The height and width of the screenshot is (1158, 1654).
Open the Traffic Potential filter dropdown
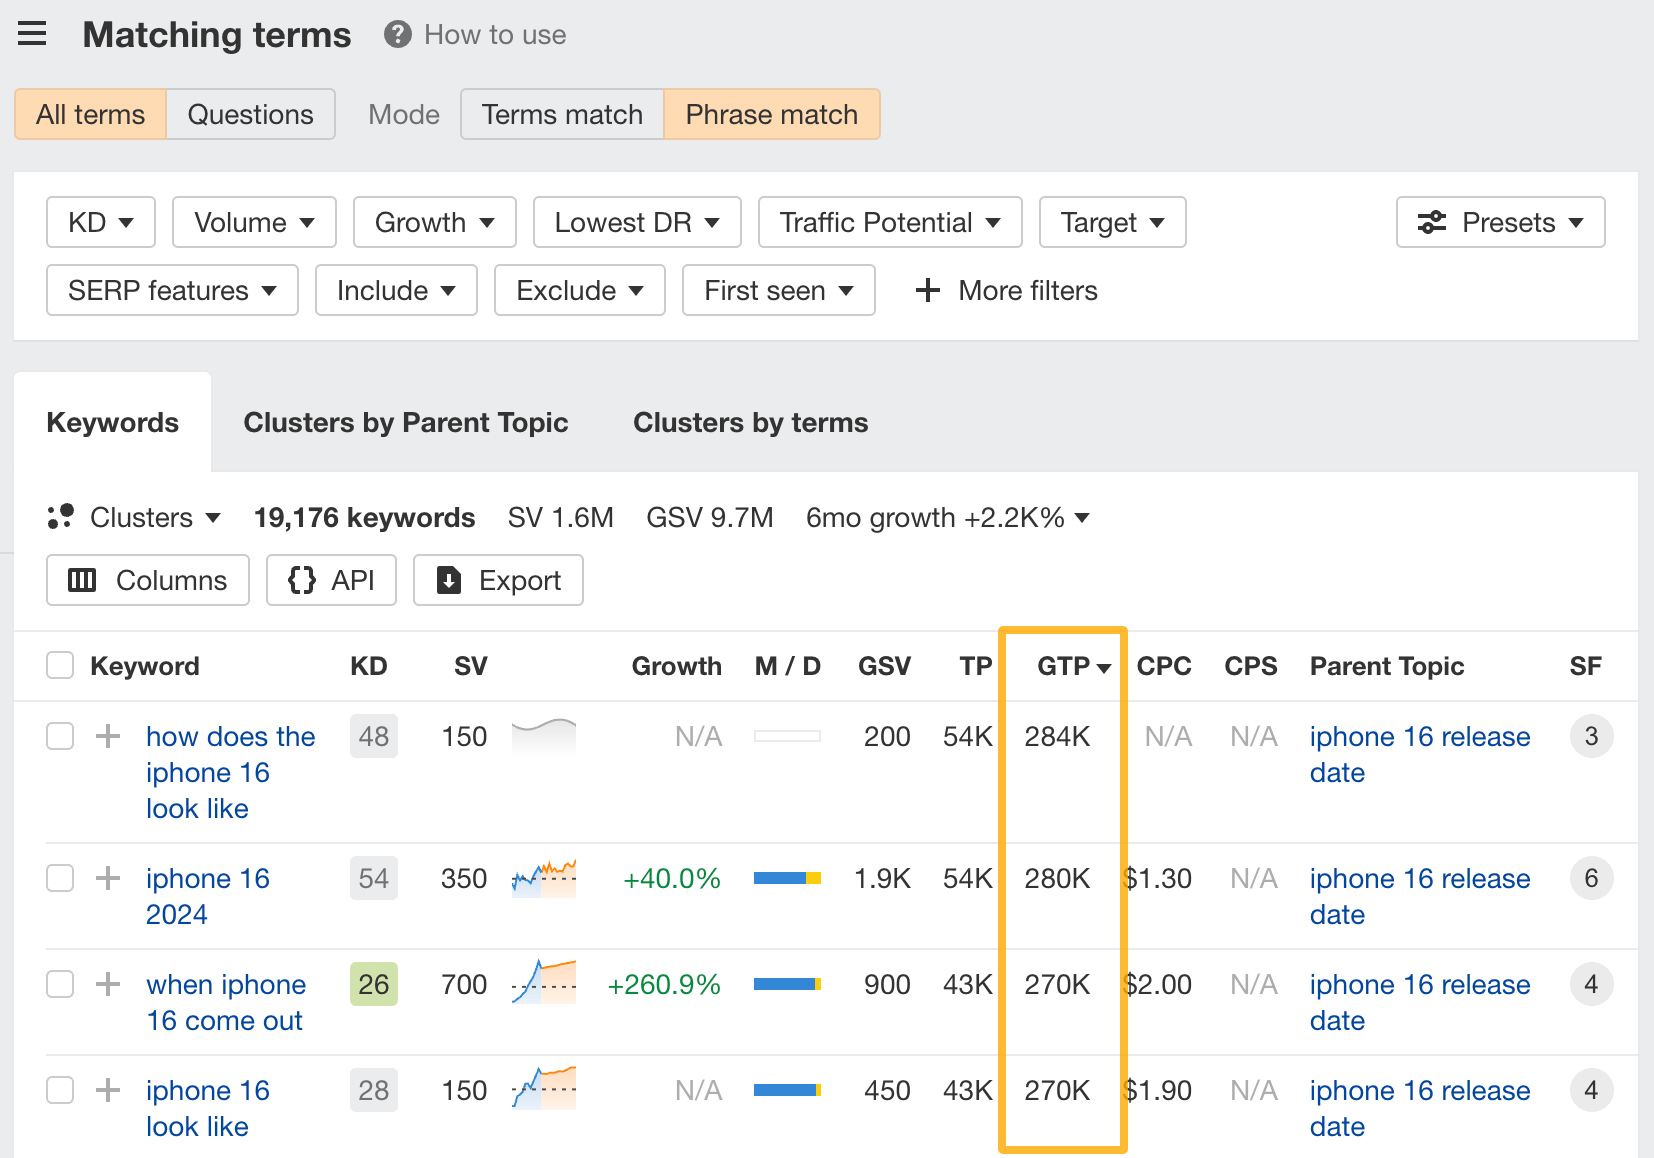click(x=890, y=222)
